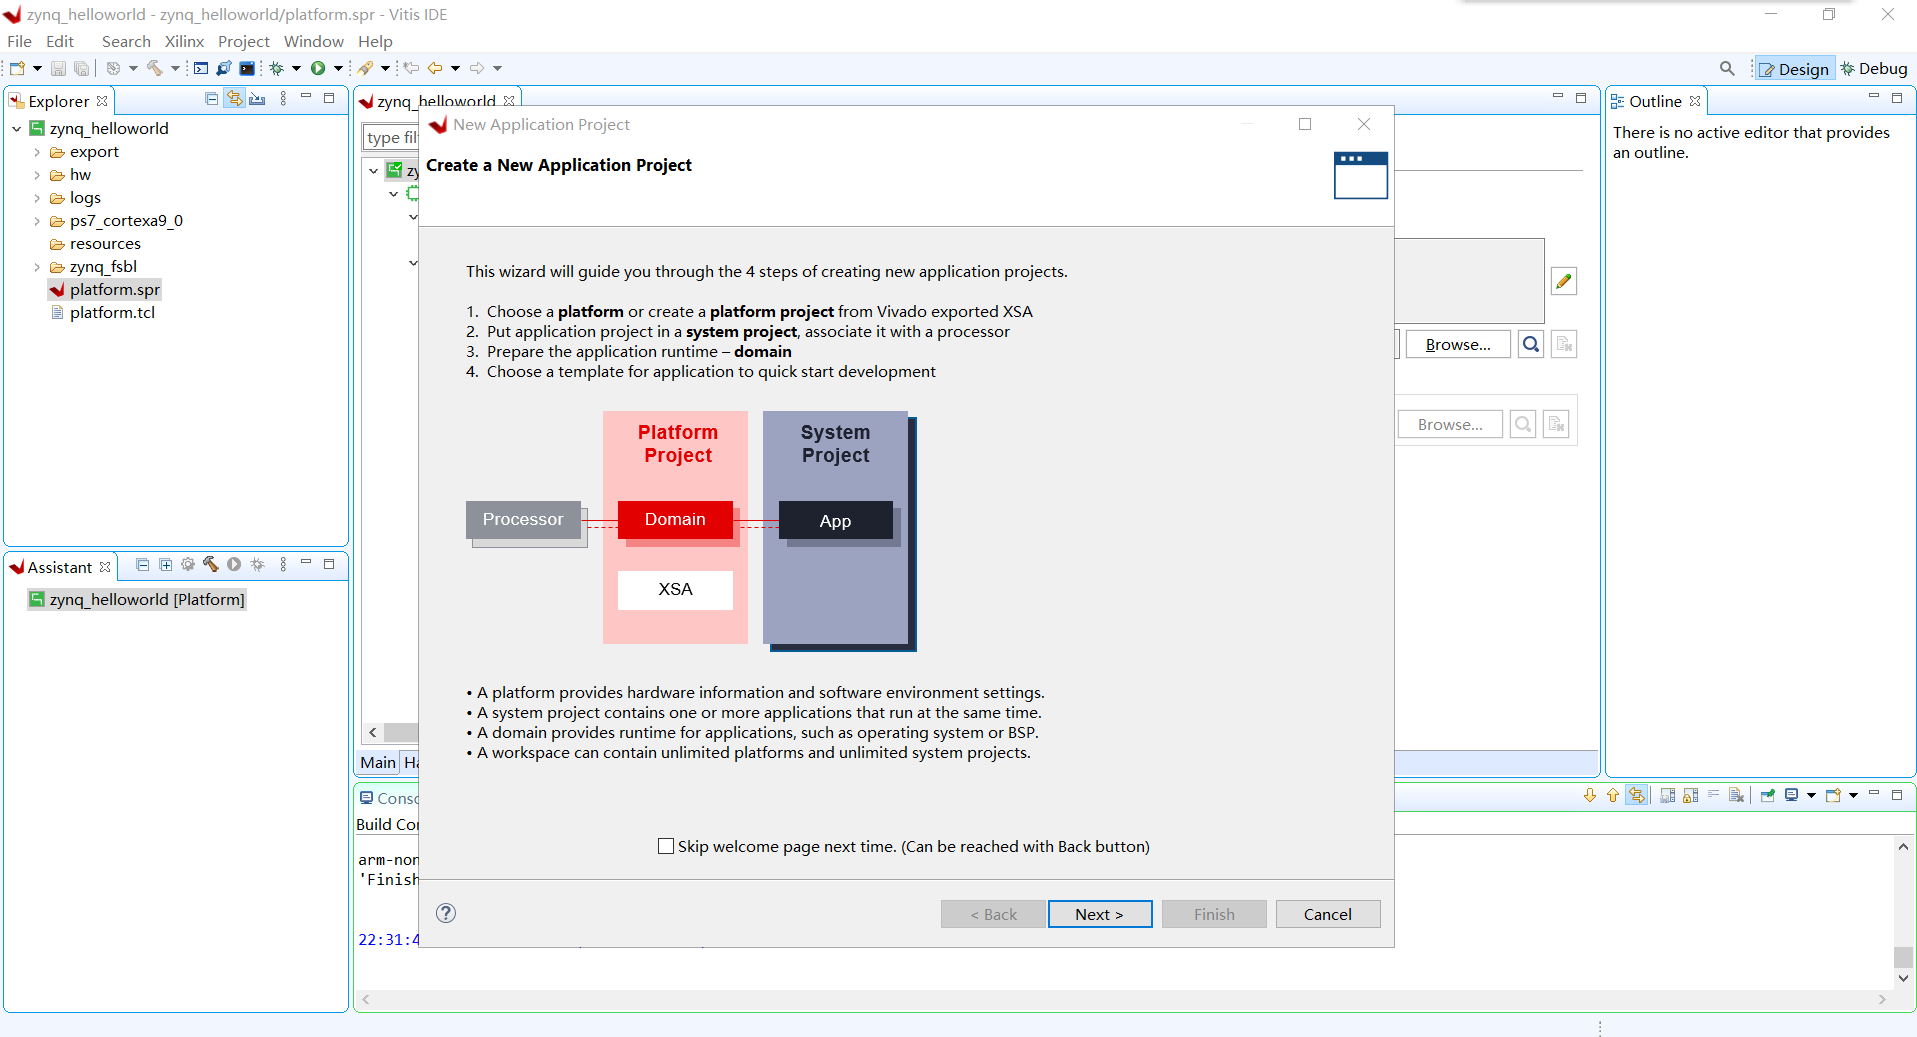Open the Xilinx menu
Viewport: 1917px width, 1037px height.
pyautogui.click(x=184, y=41)
